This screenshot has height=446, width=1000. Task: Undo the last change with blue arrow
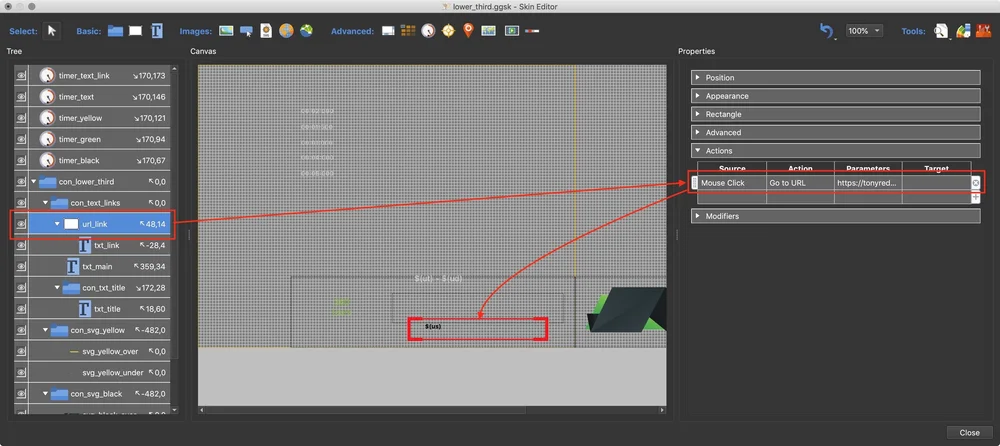pyautogui.click(x=827, y=31)
